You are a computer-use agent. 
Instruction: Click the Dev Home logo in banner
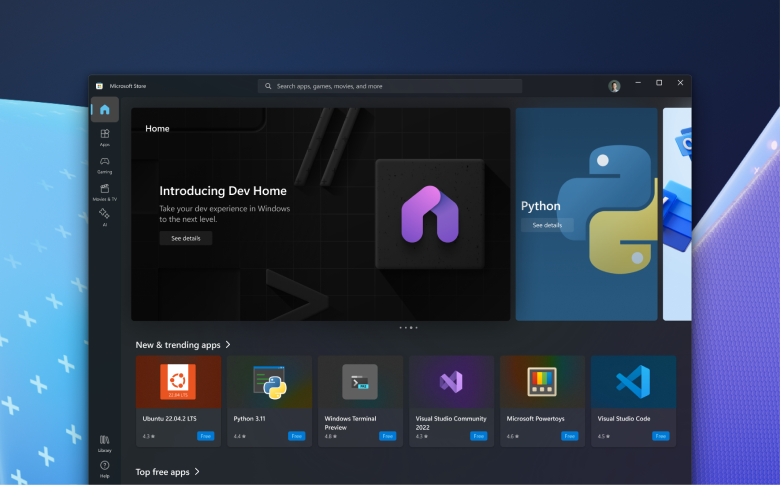click(430, 214)
